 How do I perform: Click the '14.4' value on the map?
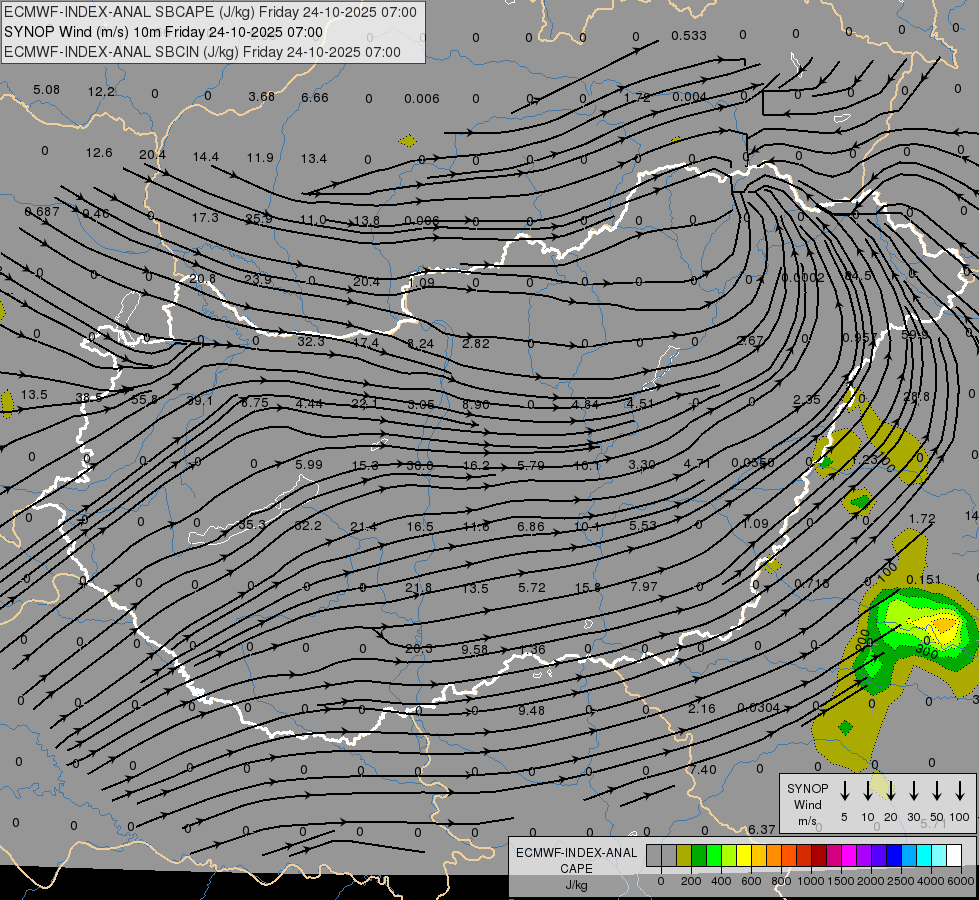coord(205,156)
